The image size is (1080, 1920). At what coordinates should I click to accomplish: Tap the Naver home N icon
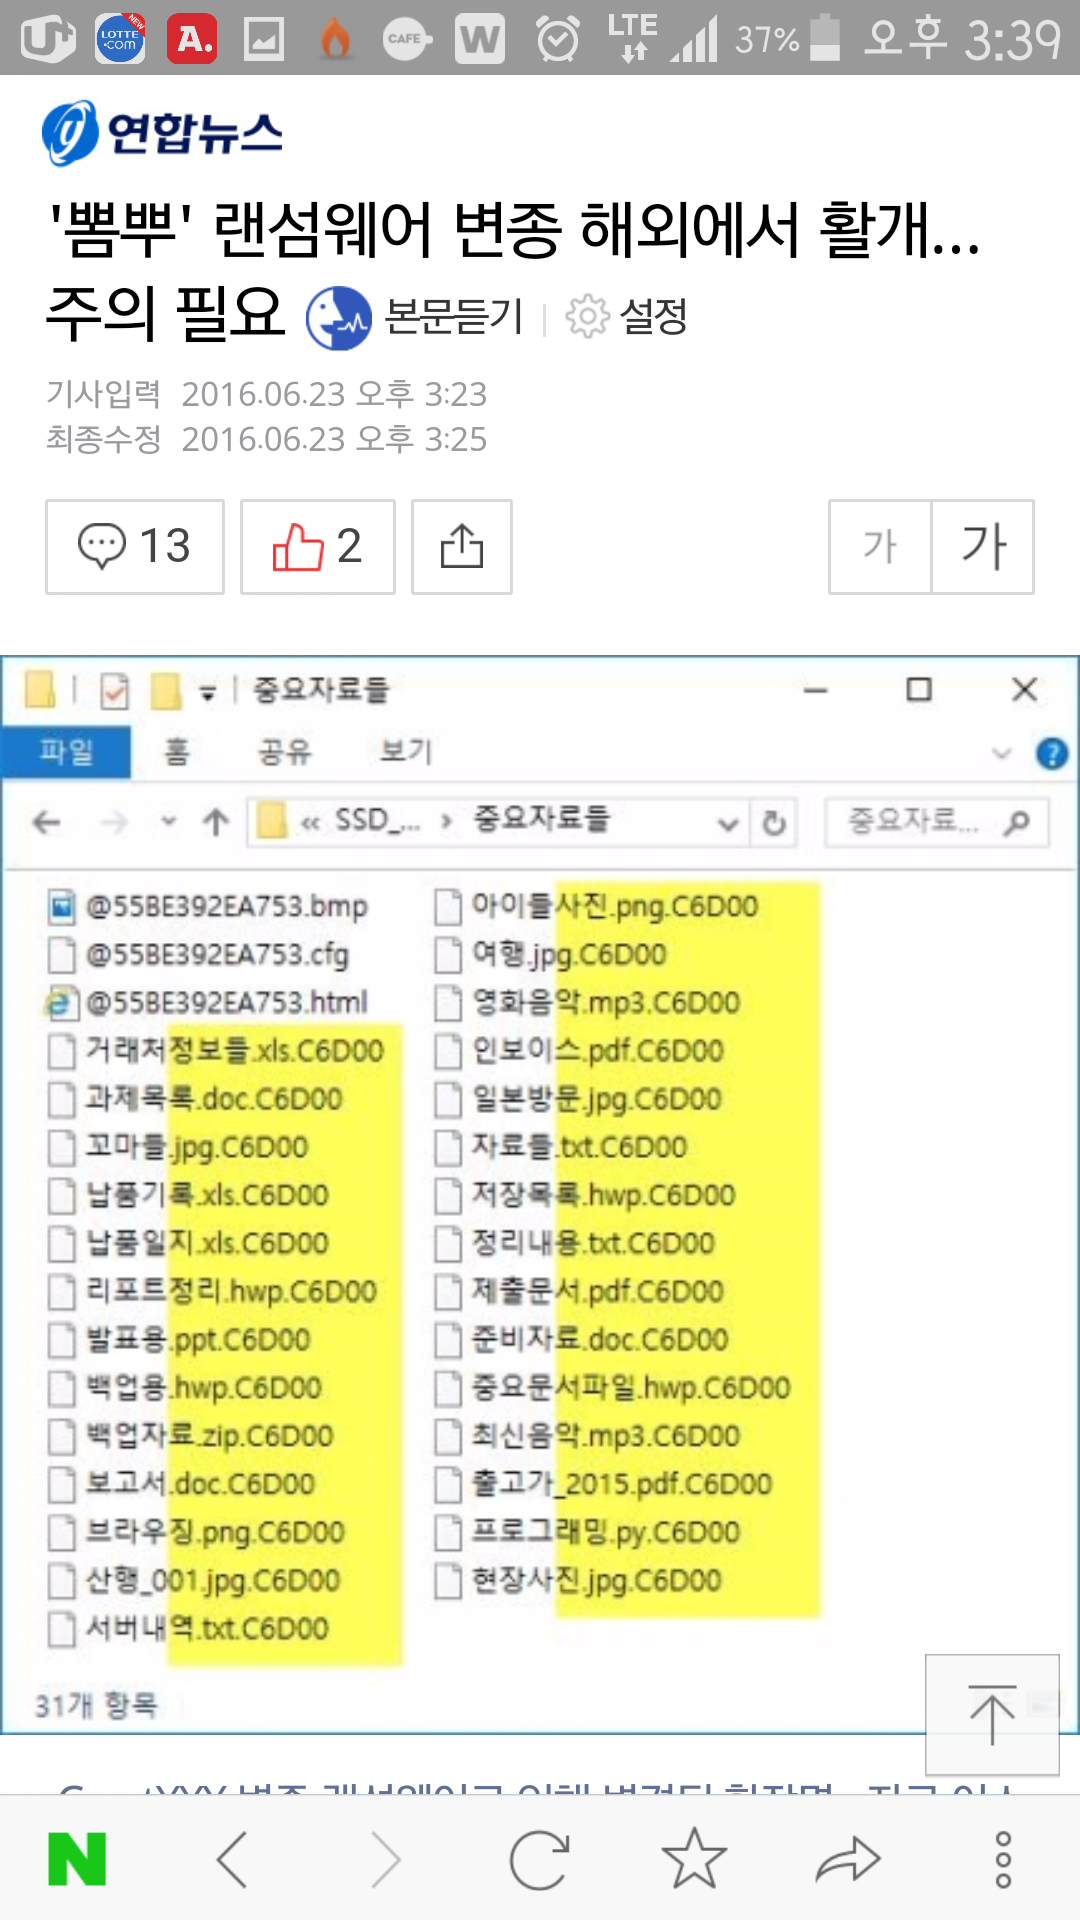click(77, 1859)
